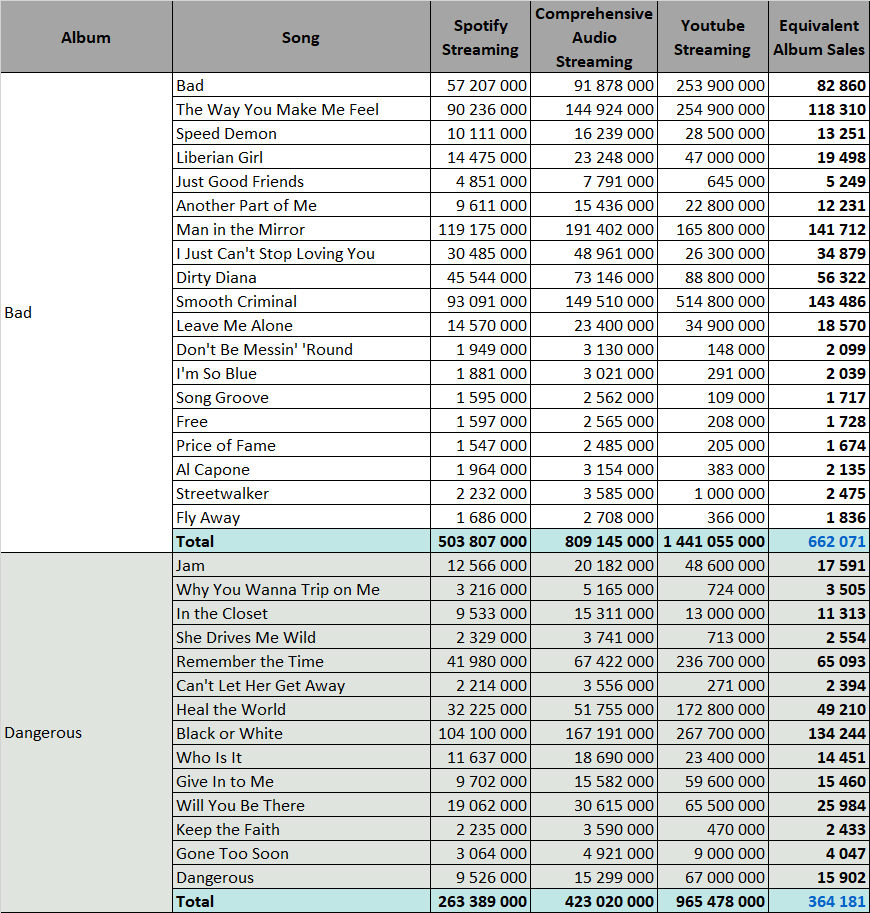Screen dimensions: 870x913
Task: Click the 'Can't Let Her Get Away' cell
Action: point(301,685)
